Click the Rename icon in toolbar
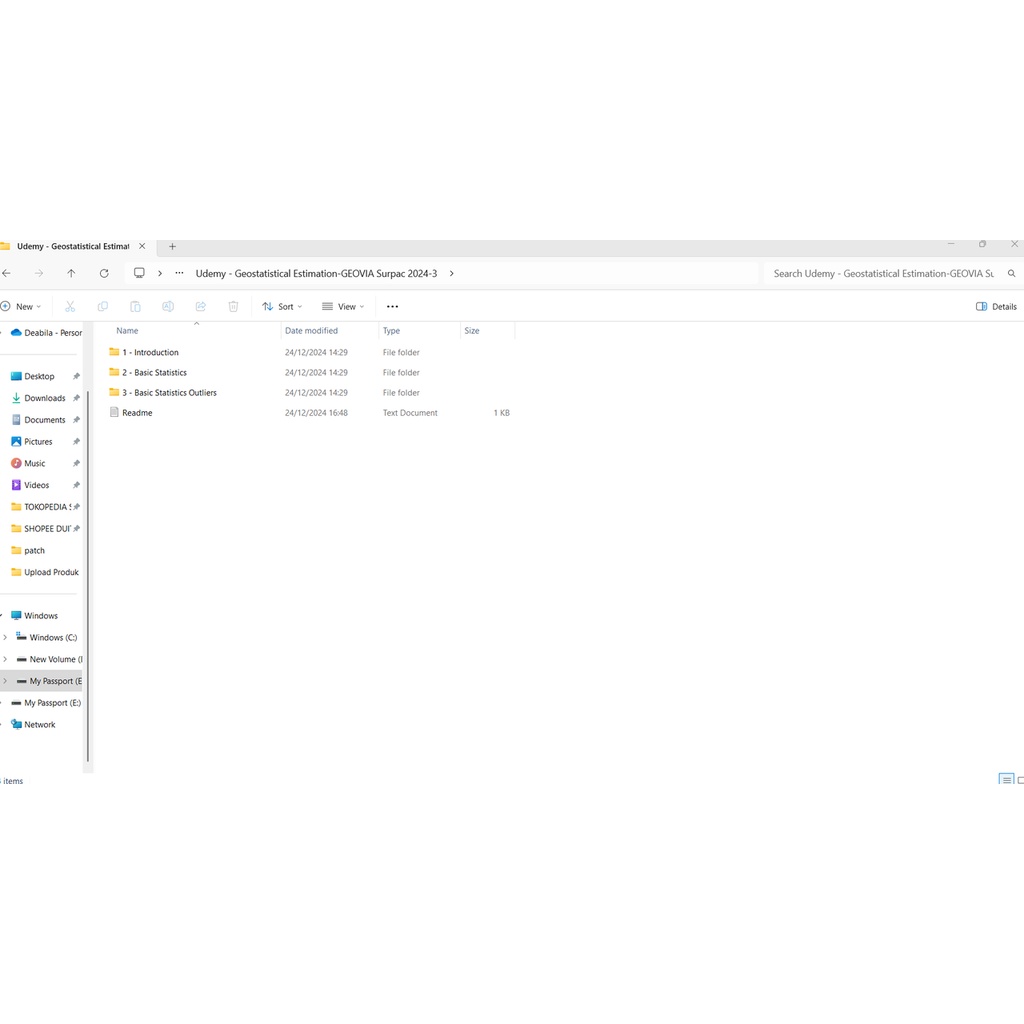The width and height of the screenshot is (1024, 1024). tap(168, 307)
